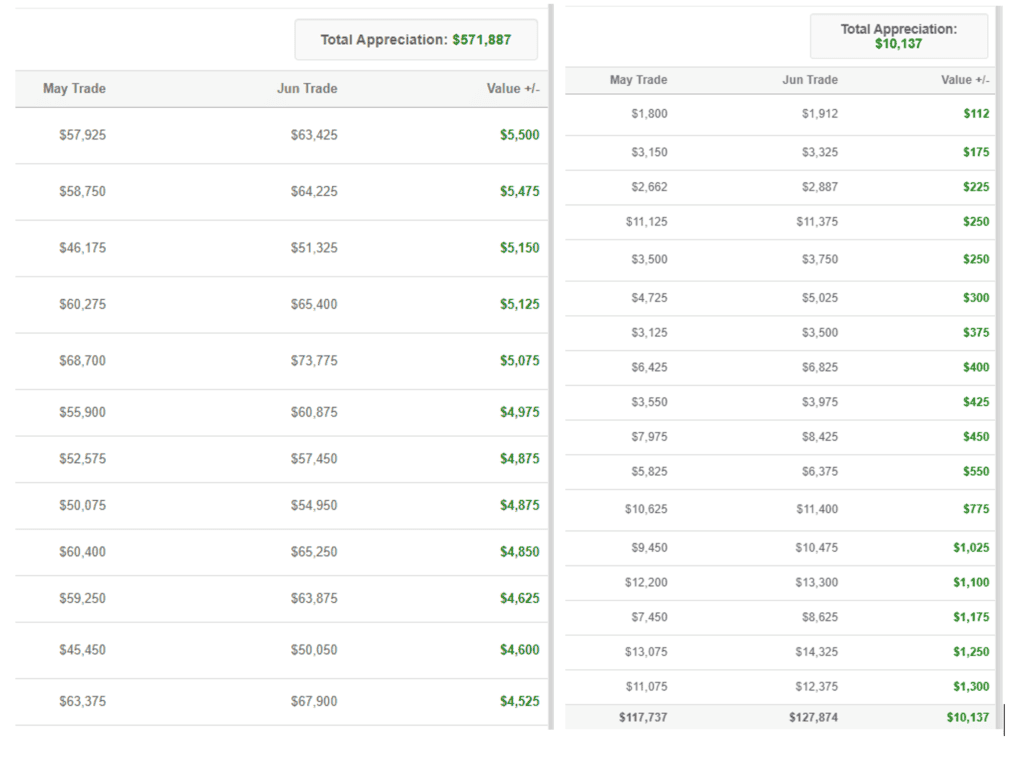Image resolution: width=1024 pixels, height=759 pixels.
Task: Click the $7,975 May Trade cell
Action: tap(649, 436)
